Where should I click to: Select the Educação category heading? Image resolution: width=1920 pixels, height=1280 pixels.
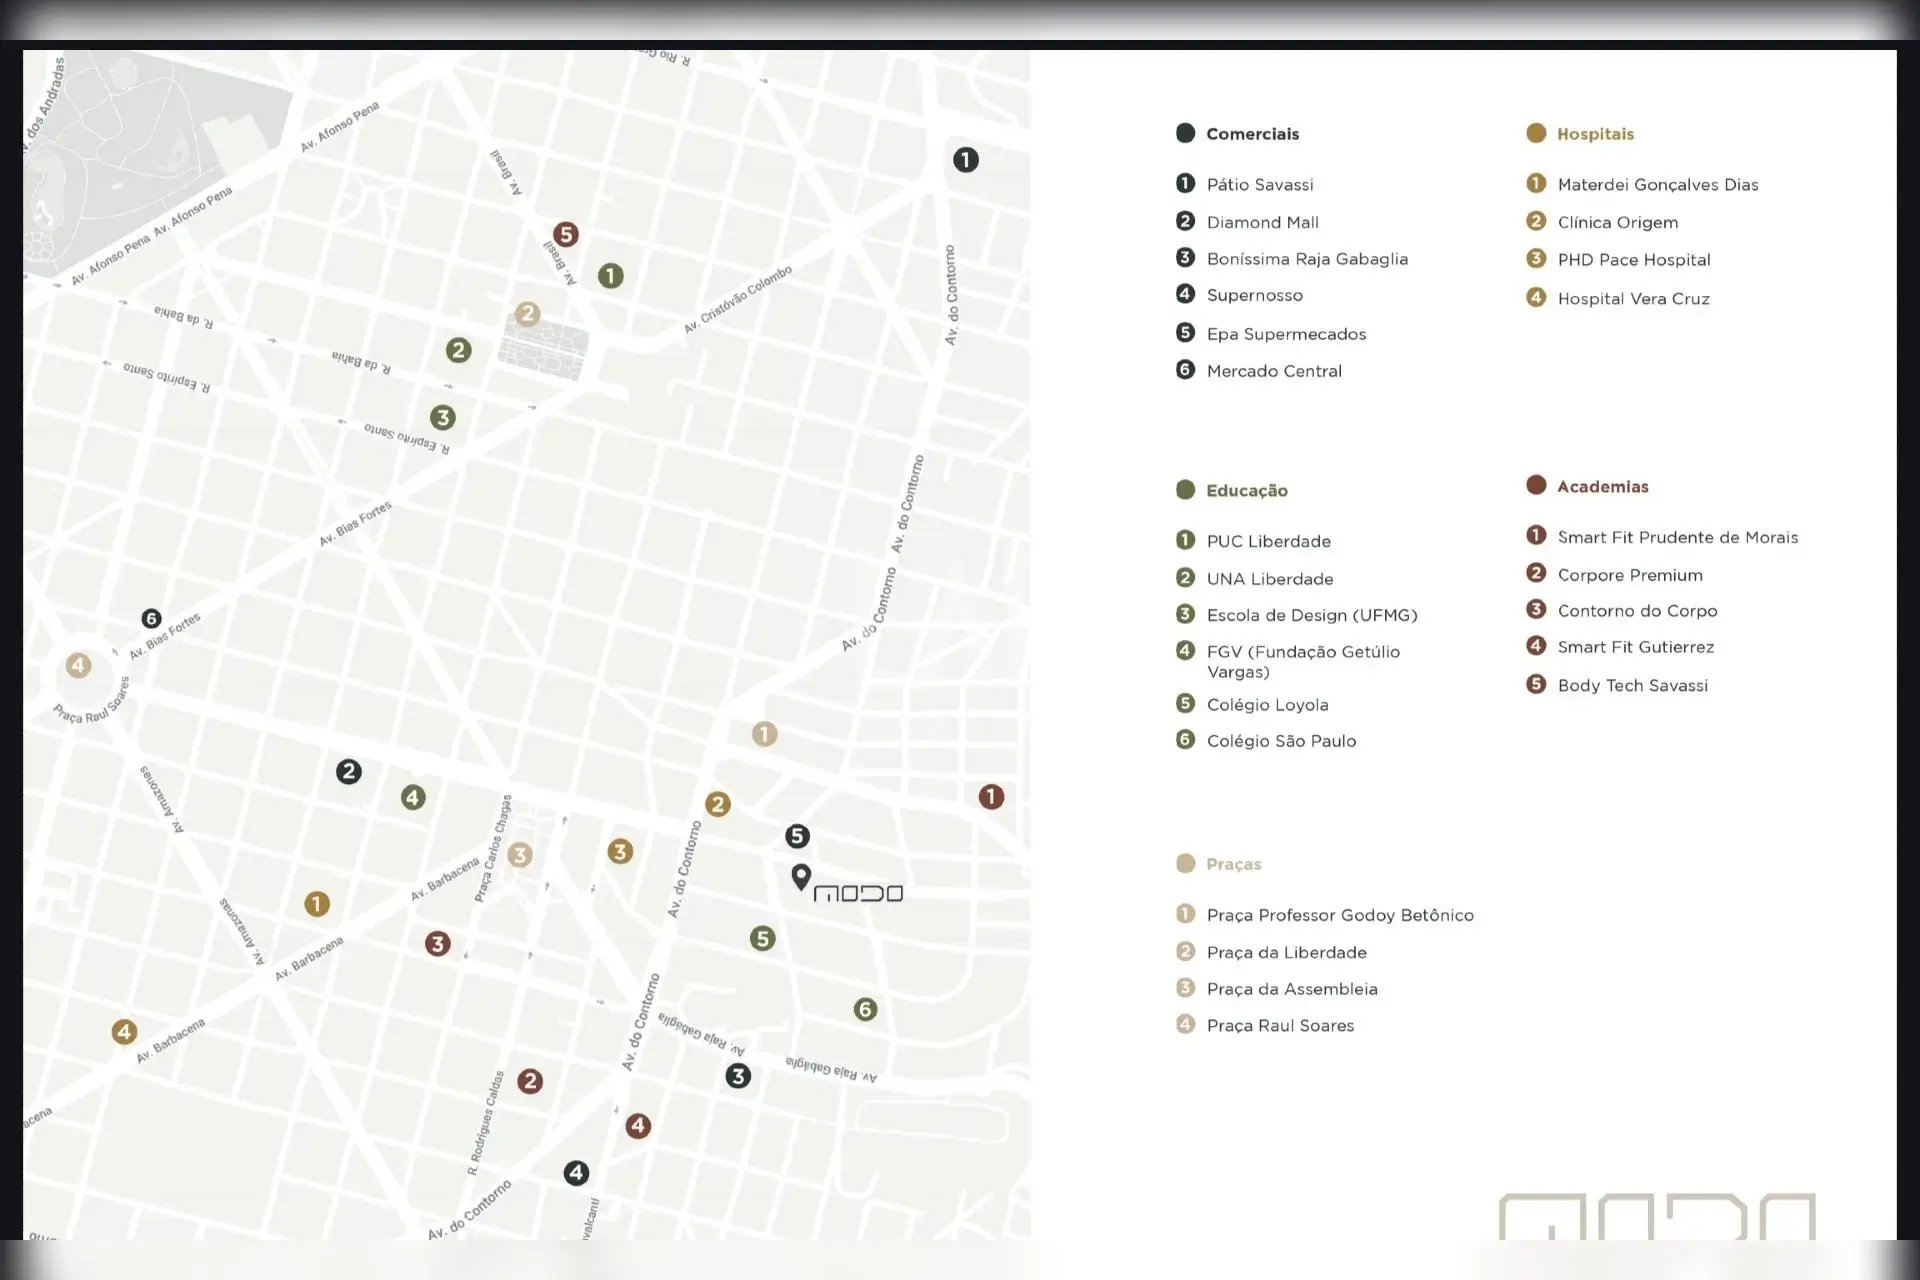[x=1246, y=491]
